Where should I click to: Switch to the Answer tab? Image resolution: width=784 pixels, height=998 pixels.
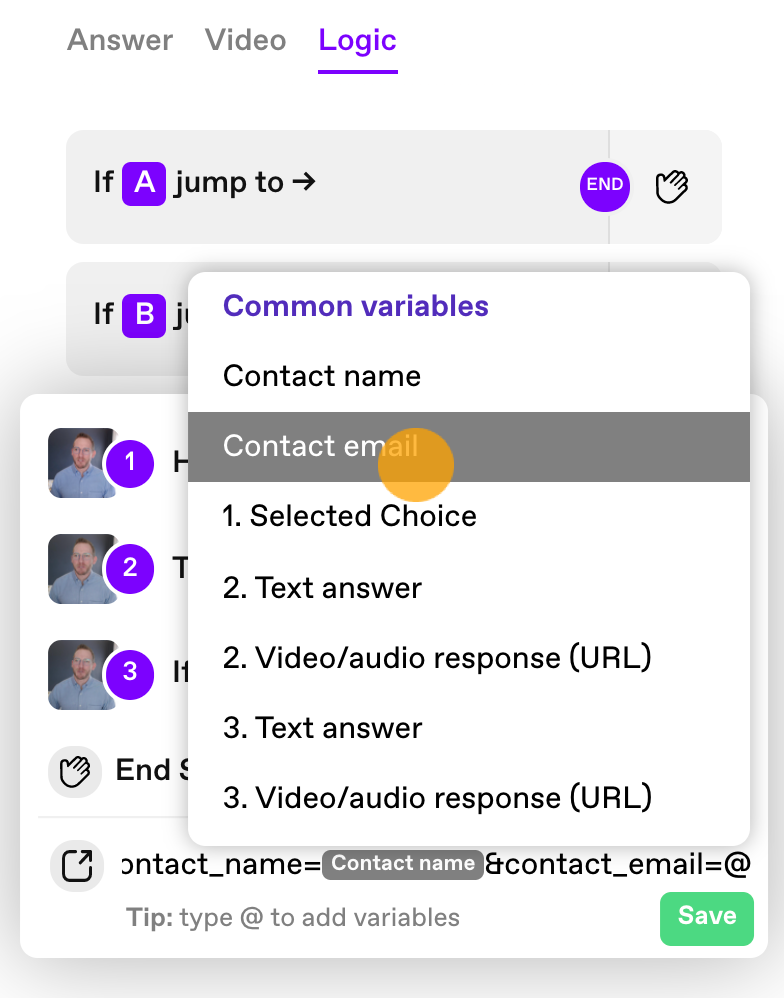(x=120, y=40)
